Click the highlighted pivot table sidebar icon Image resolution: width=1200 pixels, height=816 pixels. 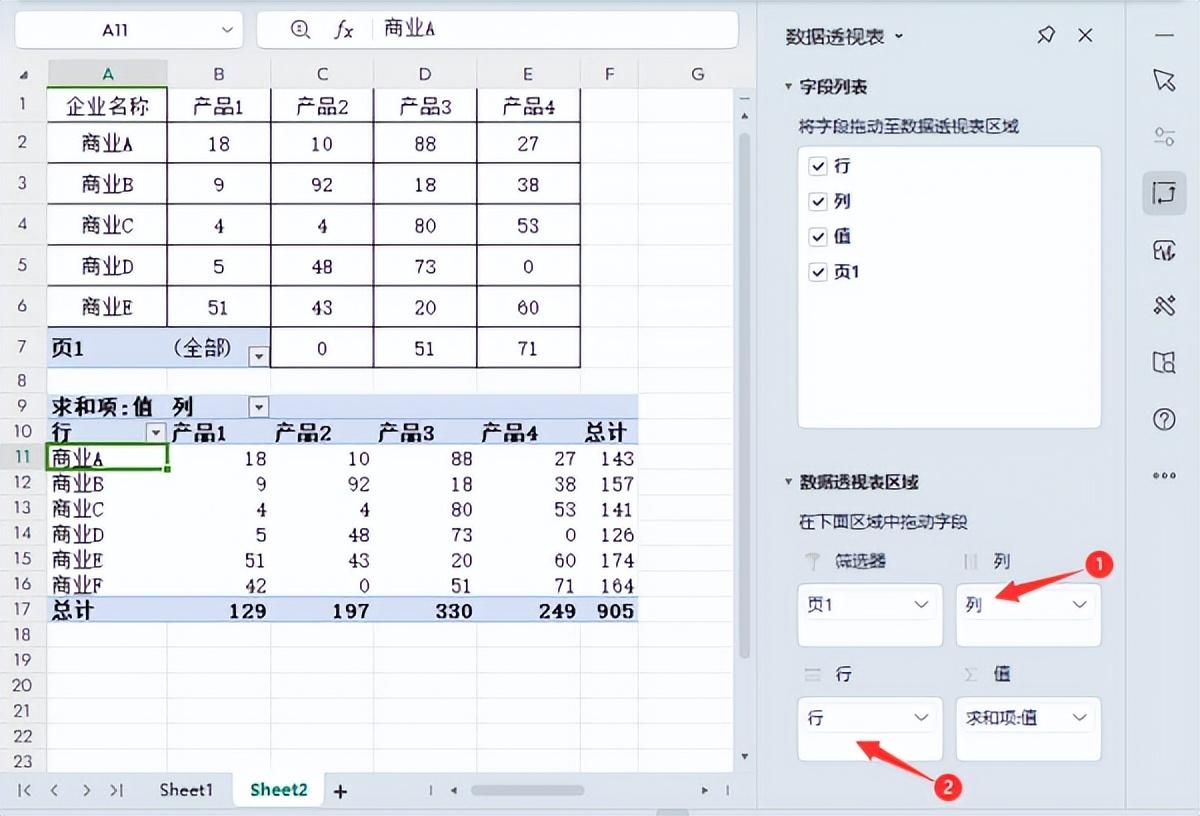[1164, 193]
